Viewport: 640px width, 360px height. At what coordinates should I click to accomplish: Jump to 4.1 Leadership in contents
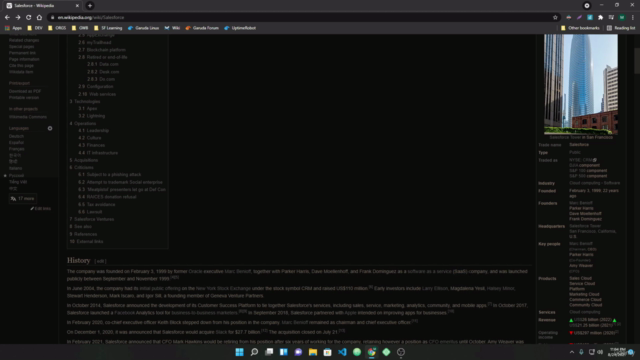(x=93, y=131)
